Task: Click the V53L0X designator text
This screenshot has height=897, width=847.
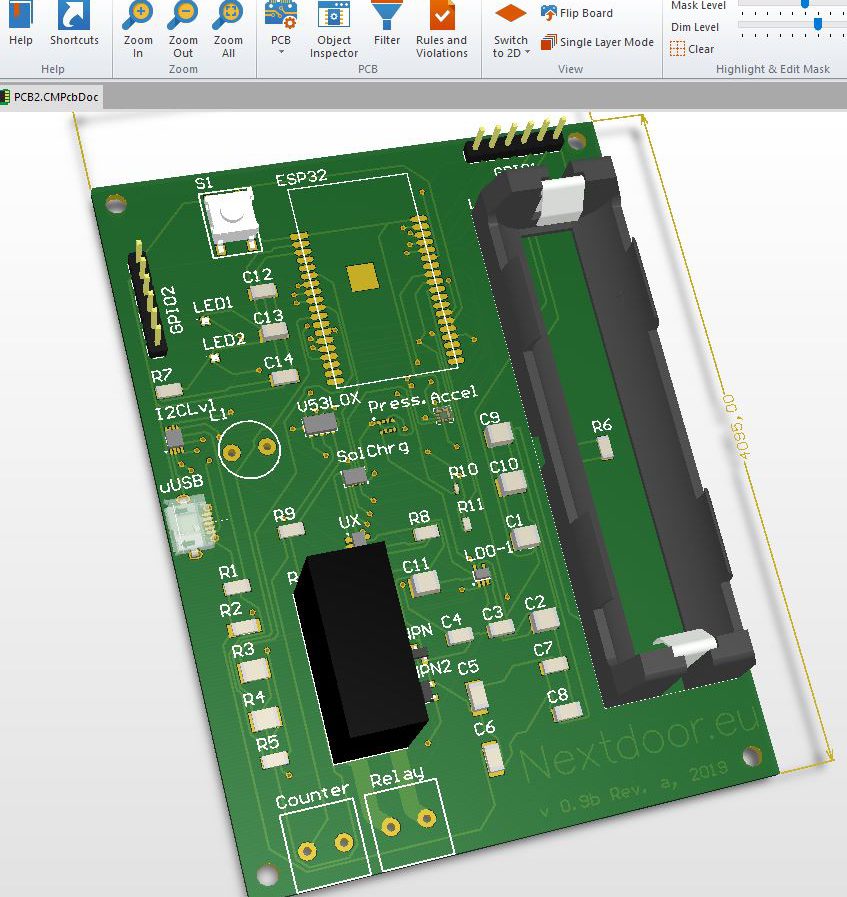Action: coord(328,402)
